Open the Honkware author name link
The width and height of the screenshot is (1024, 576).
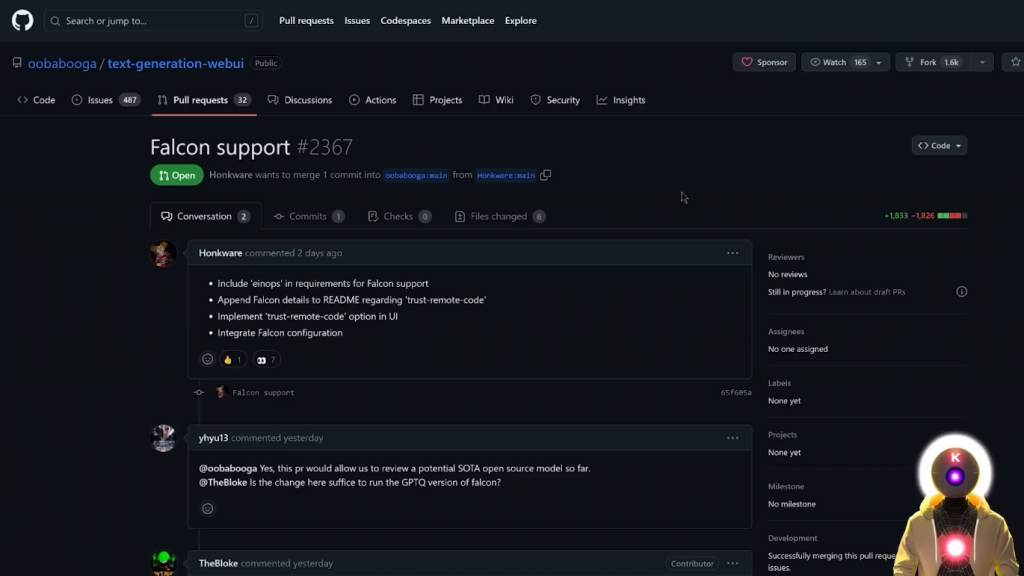coord(220,253)
